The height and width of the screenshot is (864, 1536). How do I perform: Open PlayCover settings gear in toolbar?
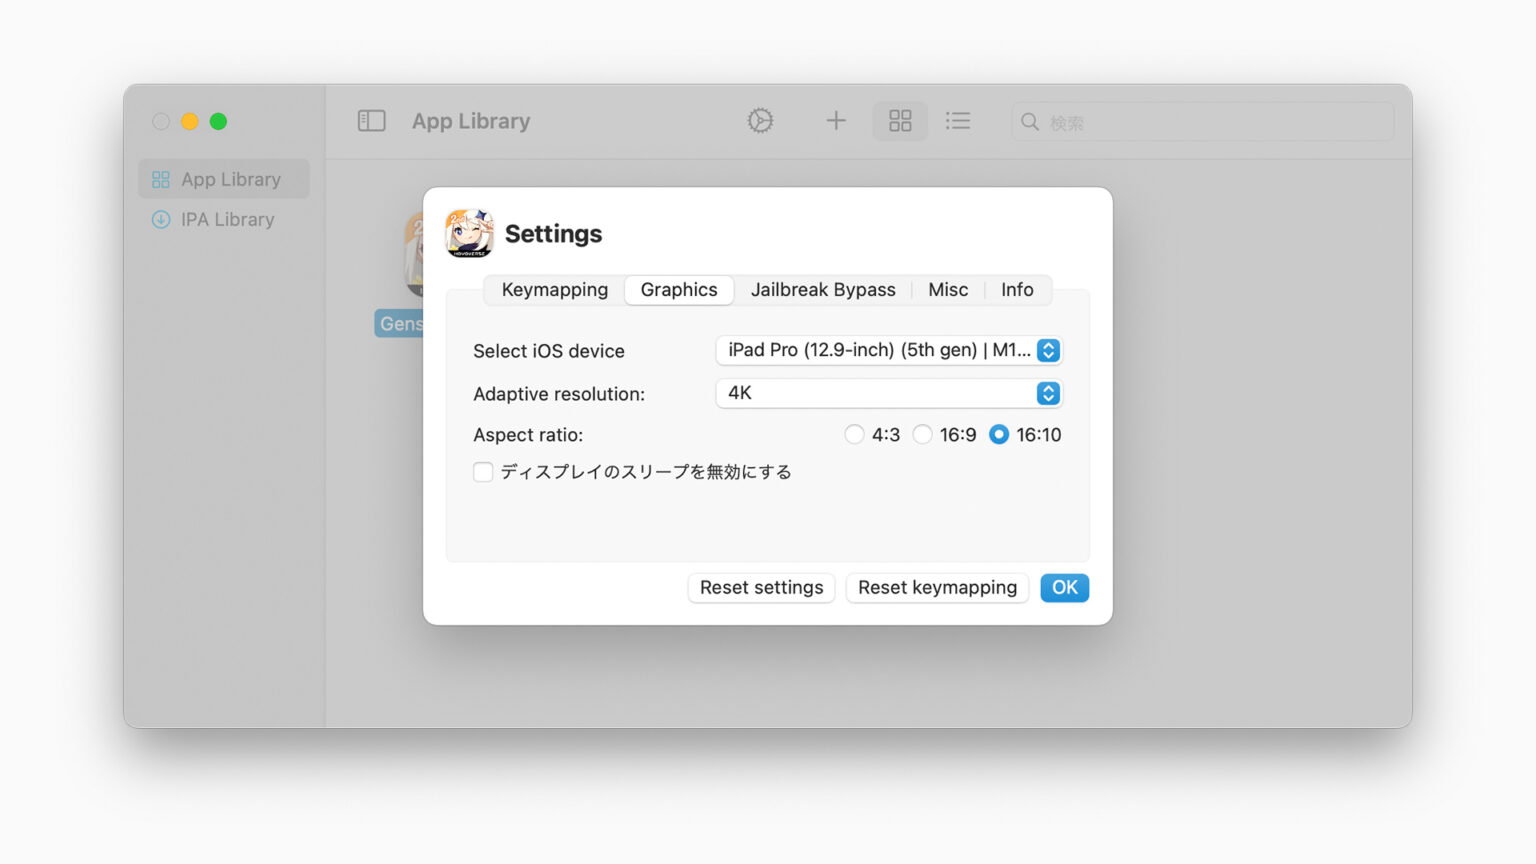tap(760, 120)
